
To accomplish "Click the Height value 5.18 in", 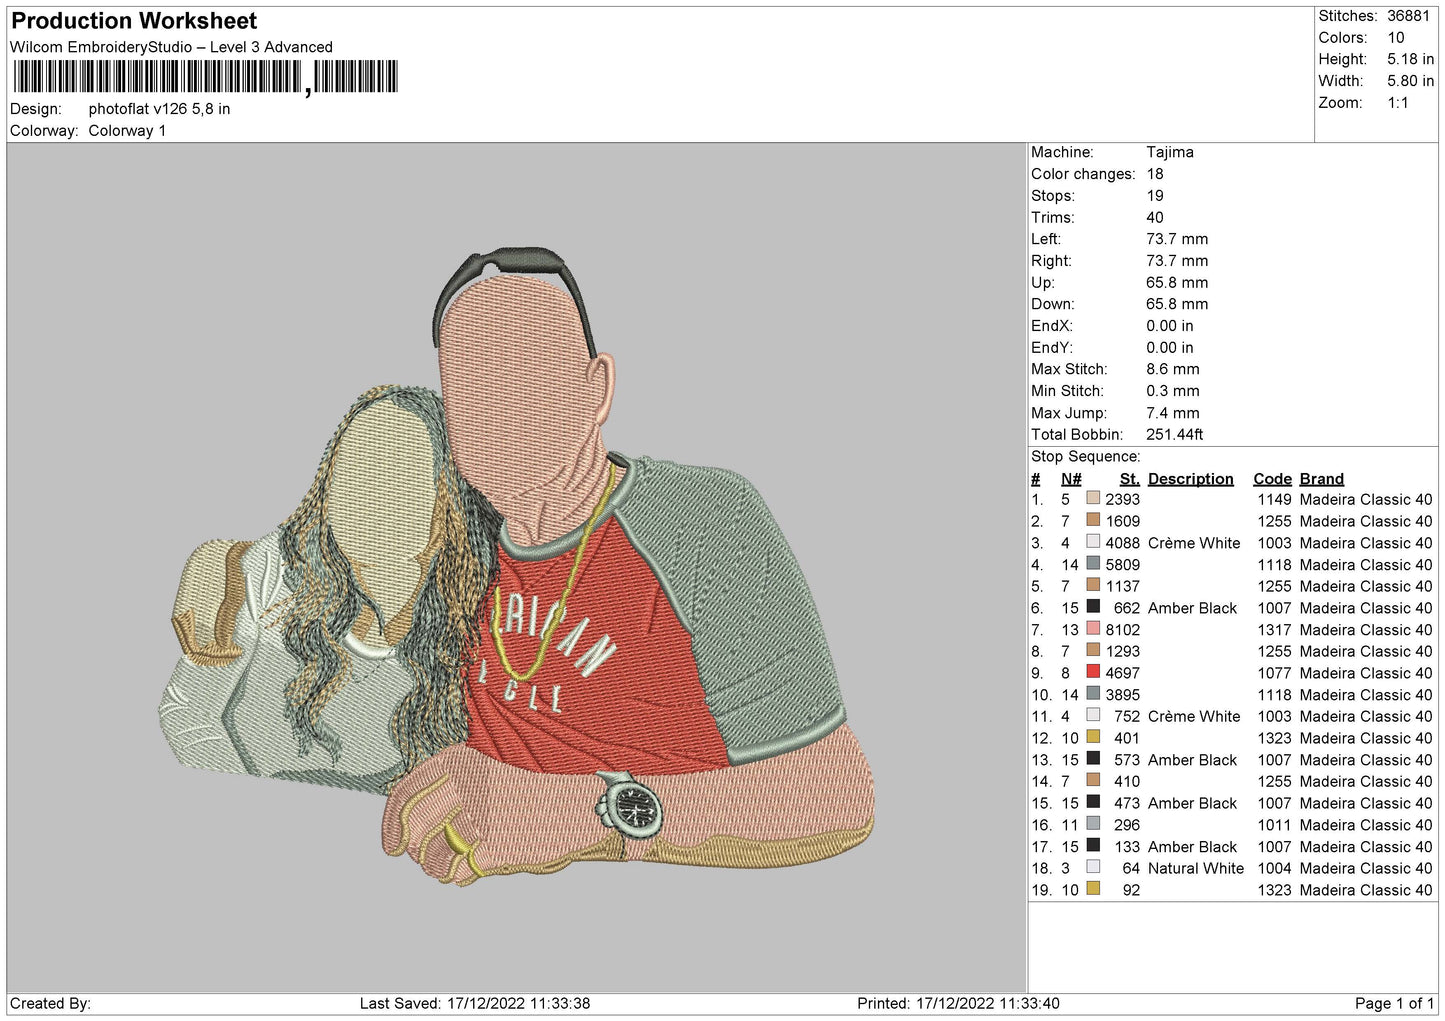I will (x=1410, y=60).
